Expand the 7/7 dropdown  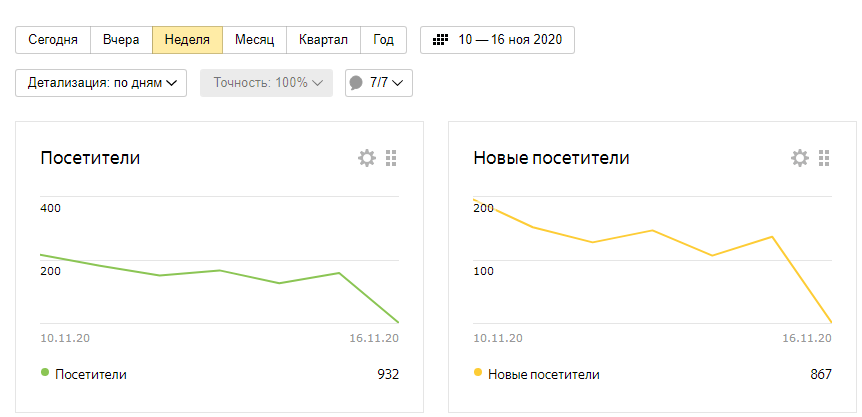pyautogui.click(x=387, y=83)
